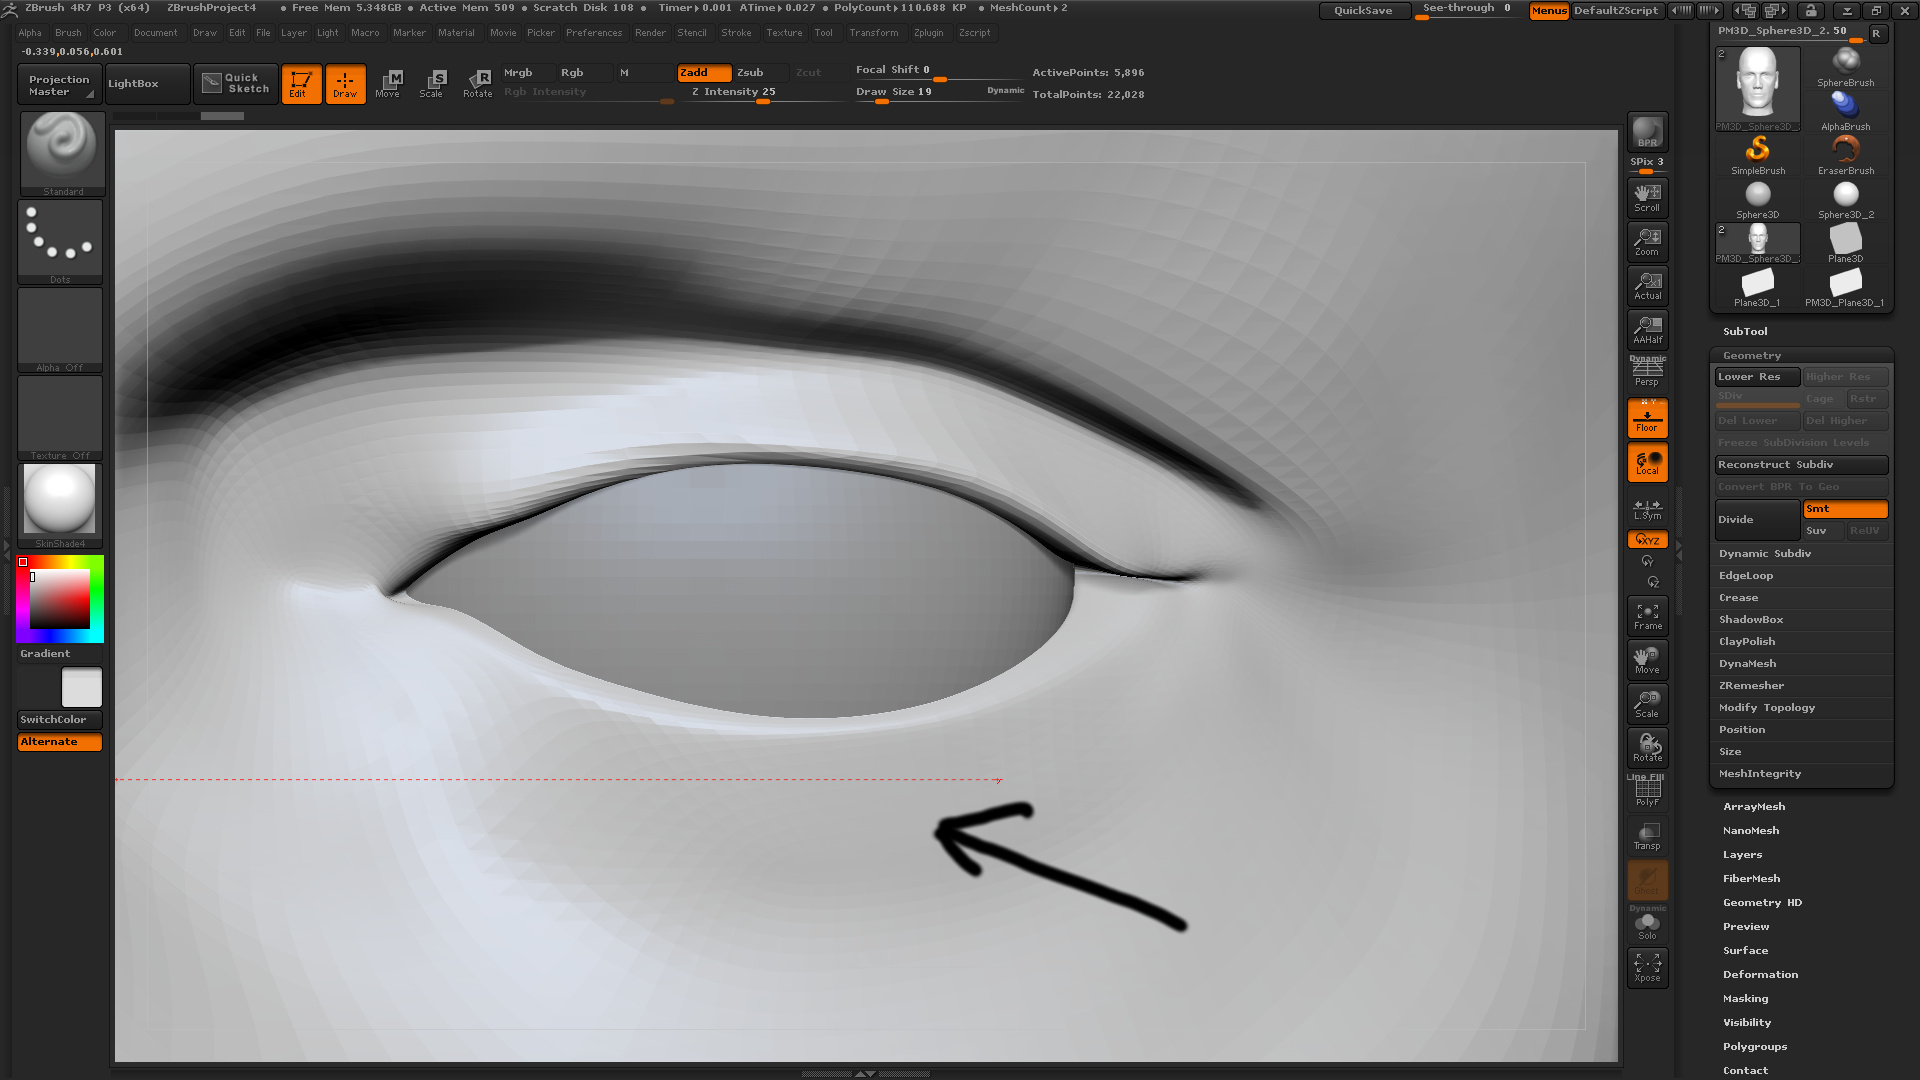Enable Solo mode on the right shelf
This screenshot has width=1920, height=1080.
[1647, 924]
